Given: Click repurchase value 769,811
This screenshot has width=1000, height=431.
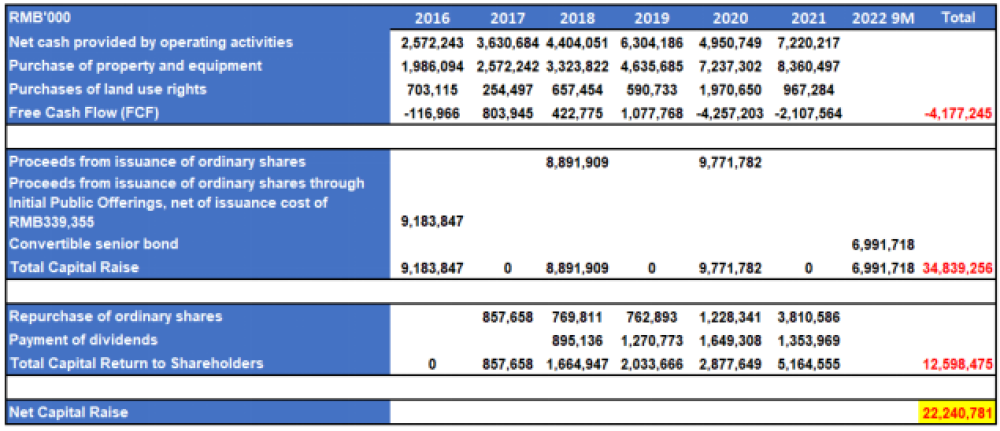Looking at the screenshot, I should 577,316.
